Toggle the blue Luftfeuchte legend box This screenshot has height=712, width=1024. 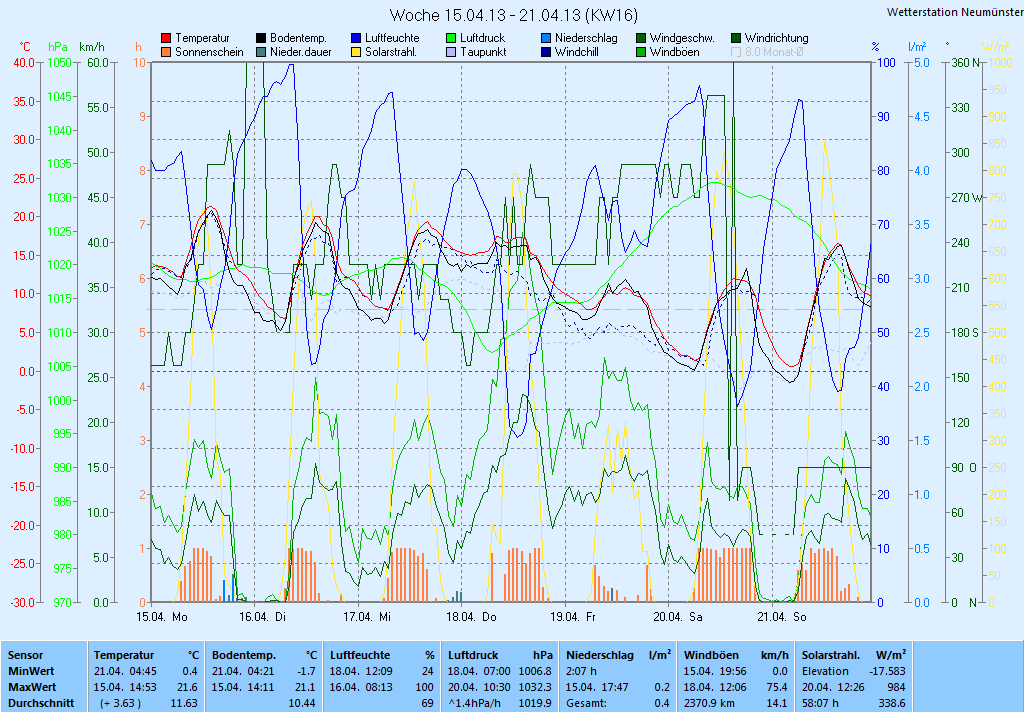coord(356,39)
